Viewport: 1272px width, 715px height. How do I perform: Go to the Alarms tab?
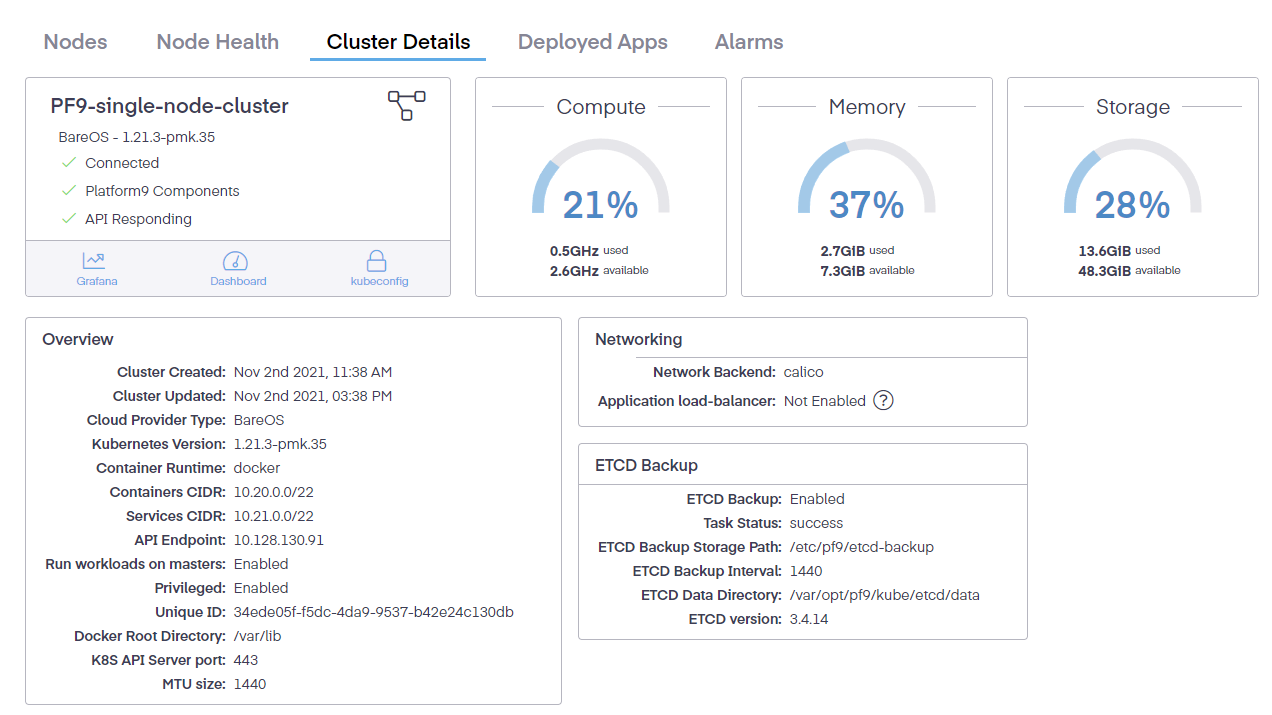[748, 42]
